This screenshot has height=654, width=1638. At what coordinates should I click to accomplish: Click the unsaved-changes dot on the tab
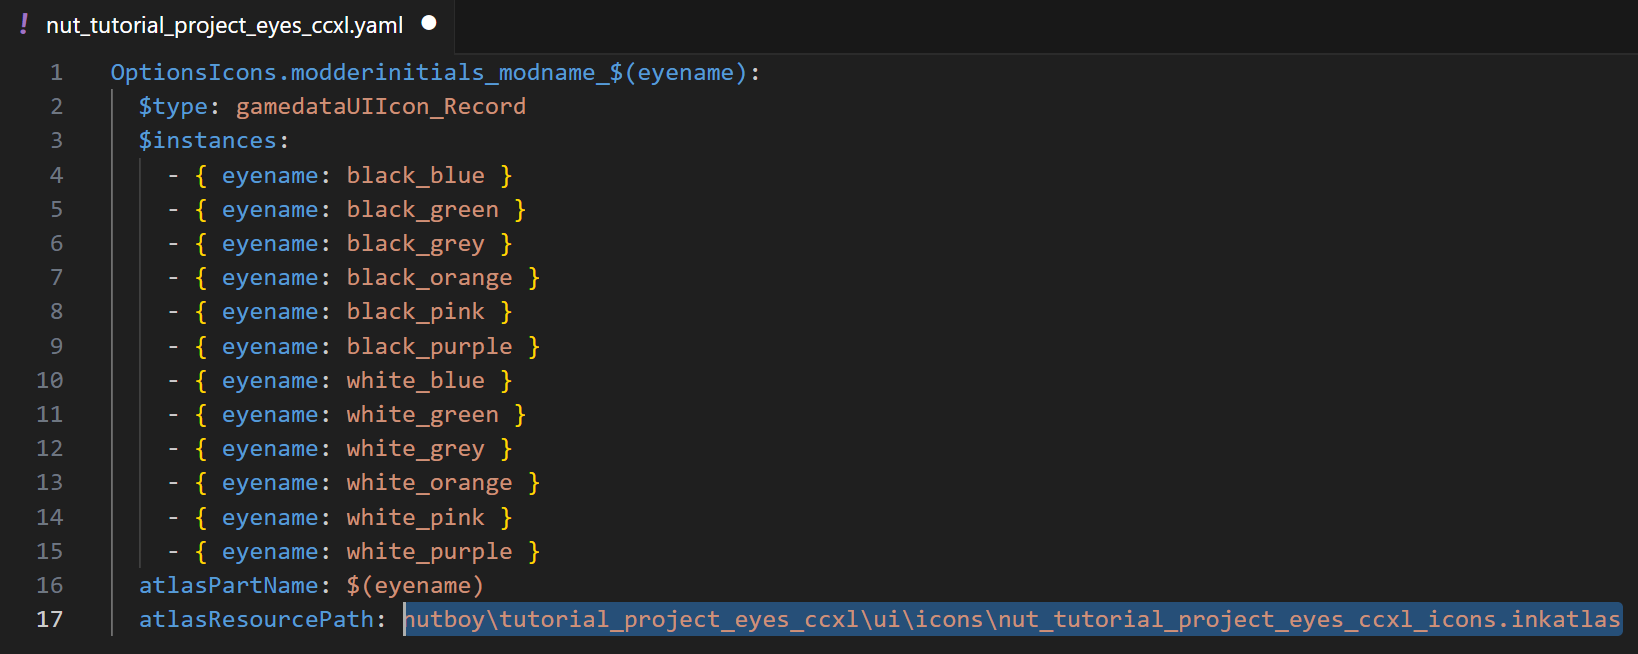[429, 23]
